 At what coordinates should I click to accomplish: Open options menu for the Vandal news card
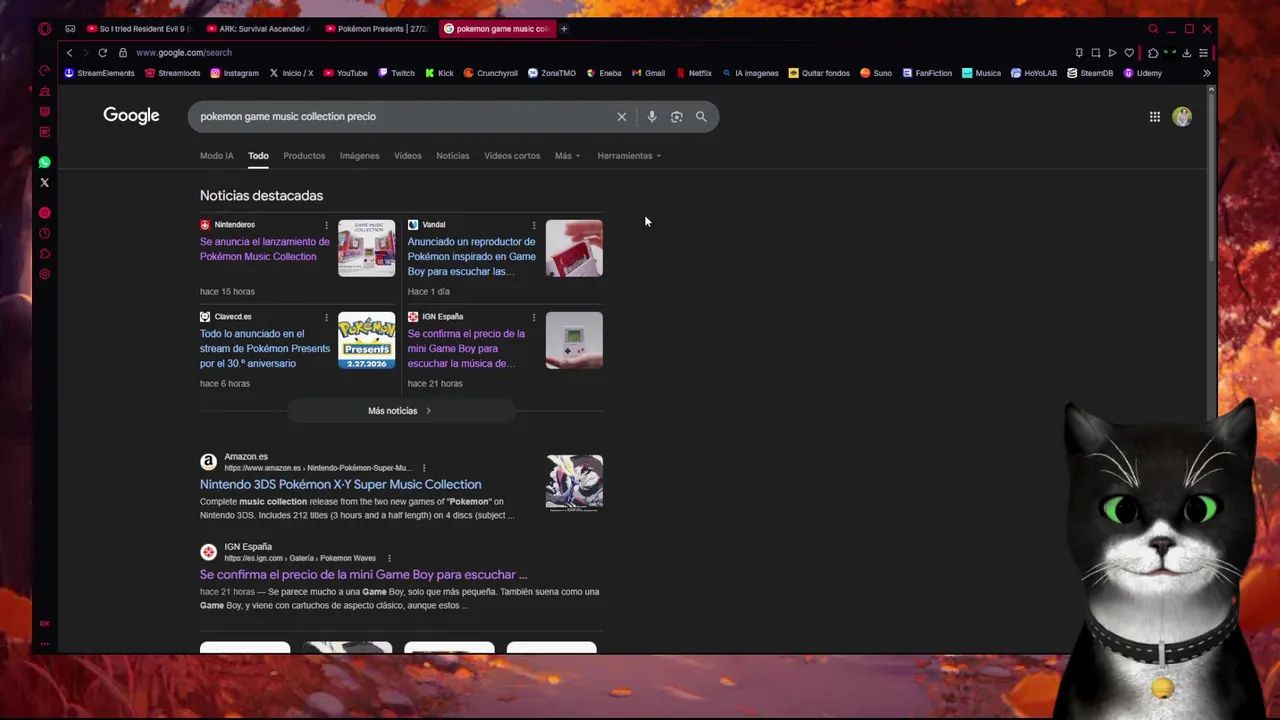click(534, 225)
